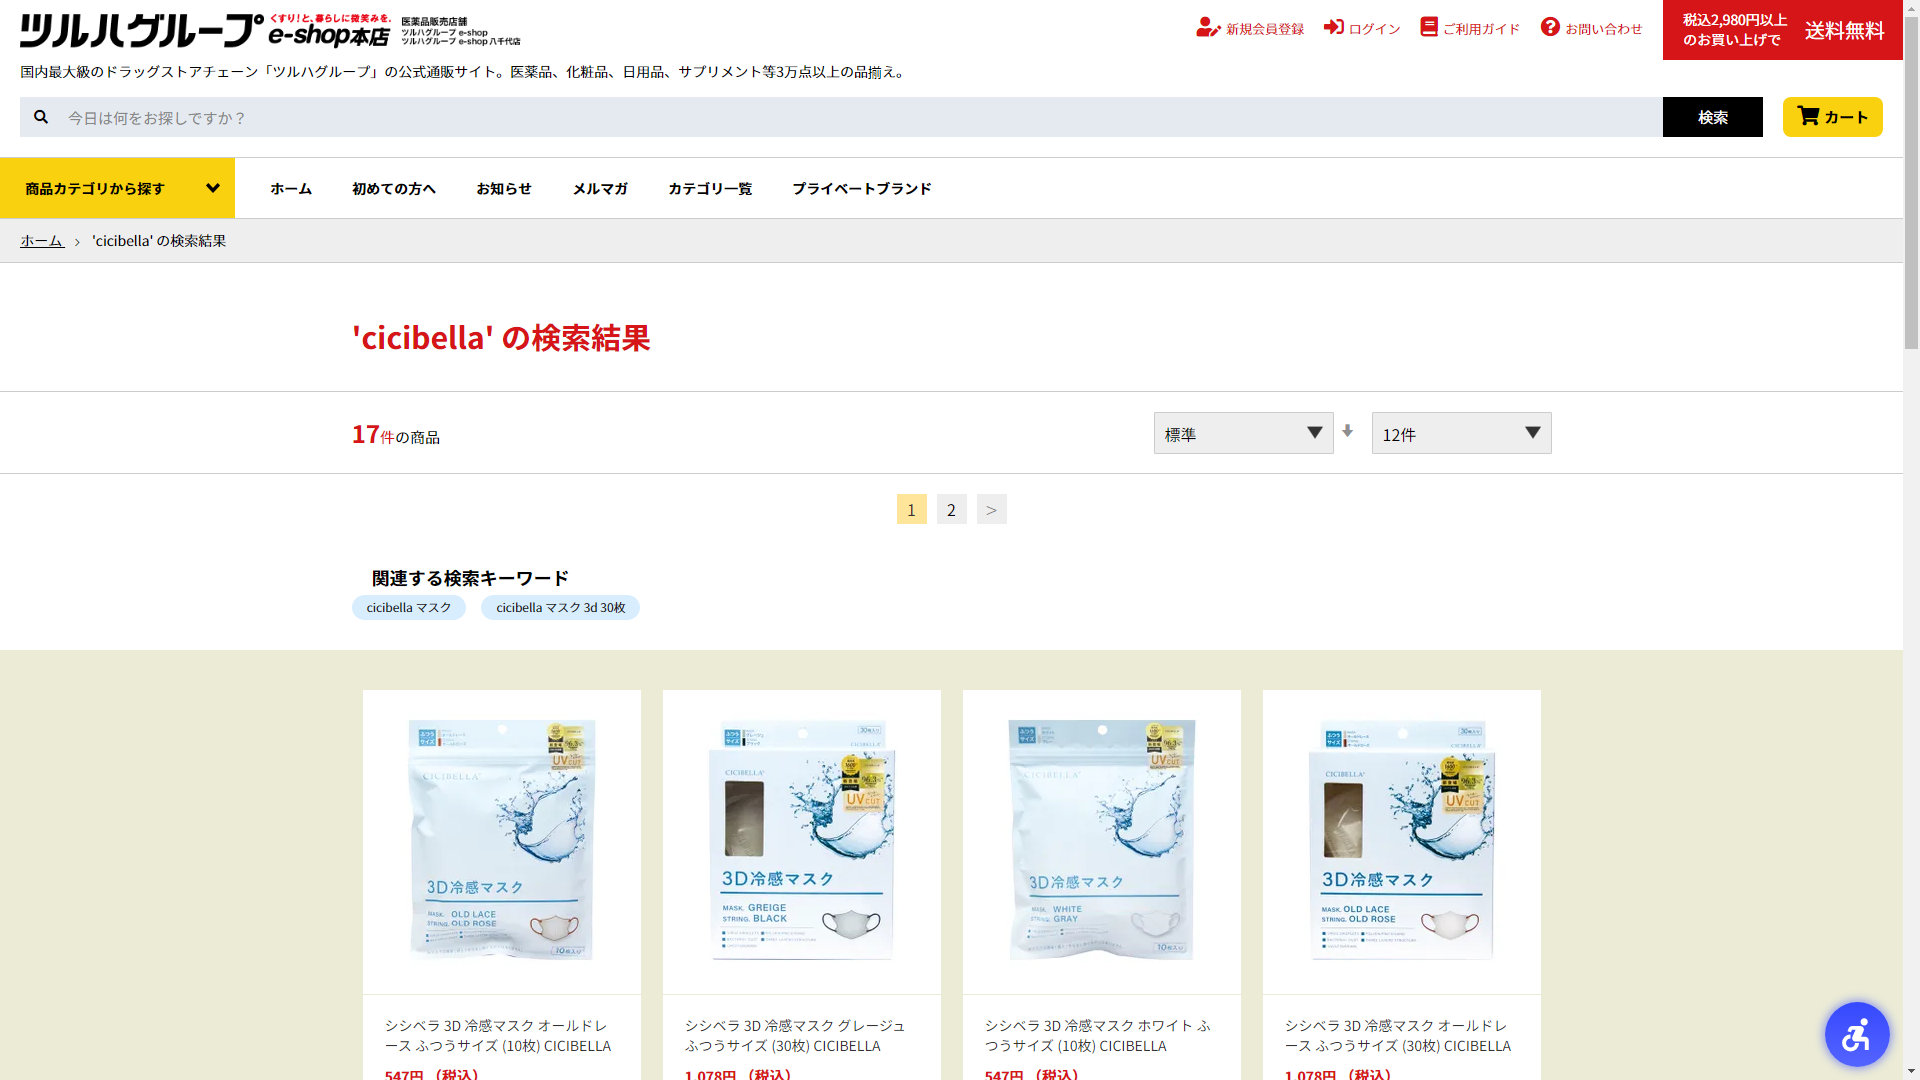Click the login arrow icon
1920x1080 pixels.
pos(1334,27)
